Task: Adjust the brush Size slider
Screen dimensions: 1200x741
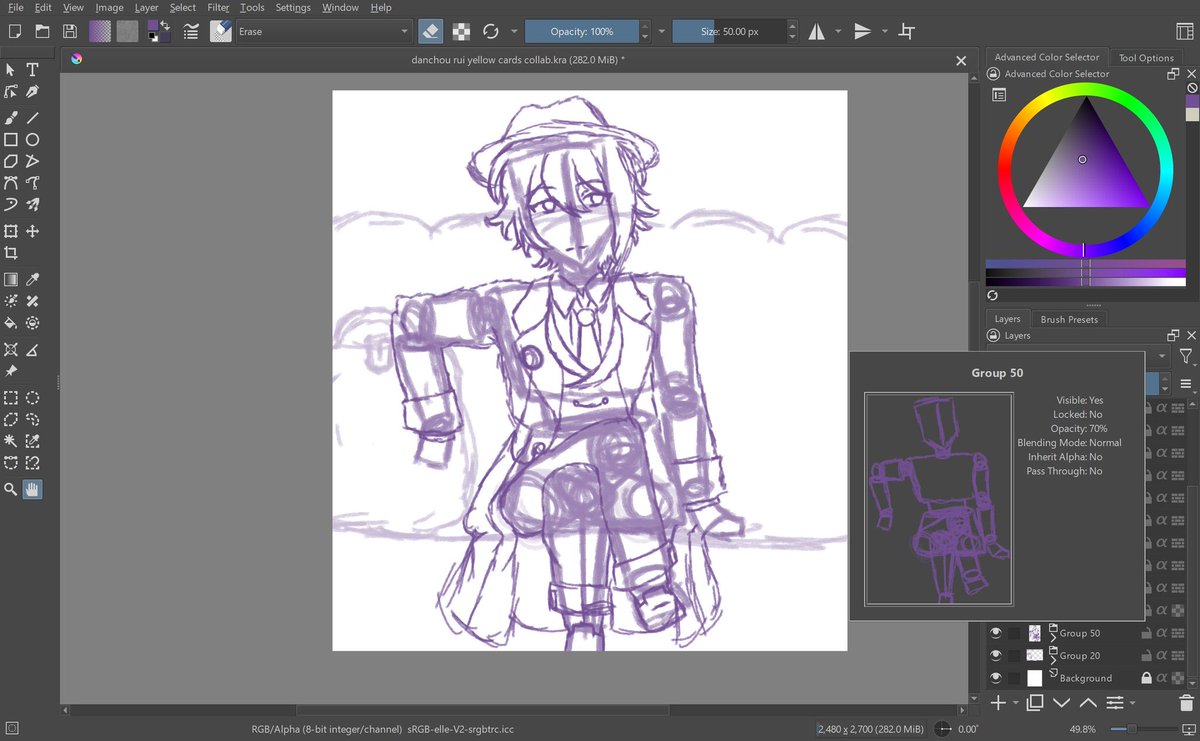Action: pos(729,32)
